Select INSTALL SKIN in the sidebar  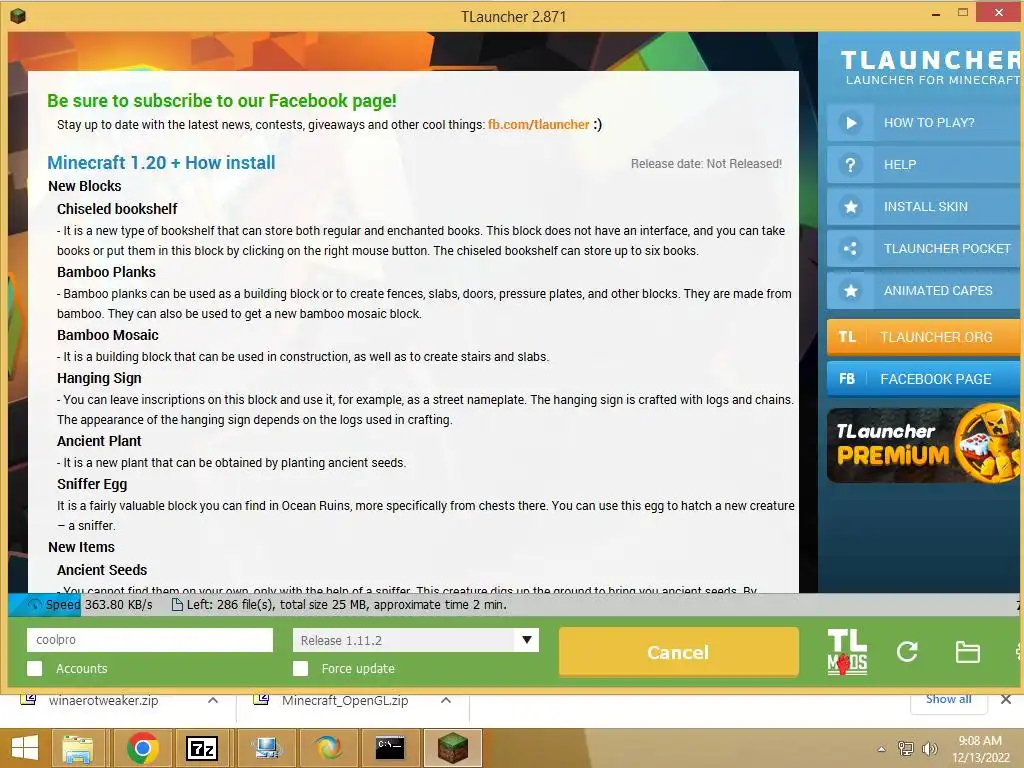(925, 207)
